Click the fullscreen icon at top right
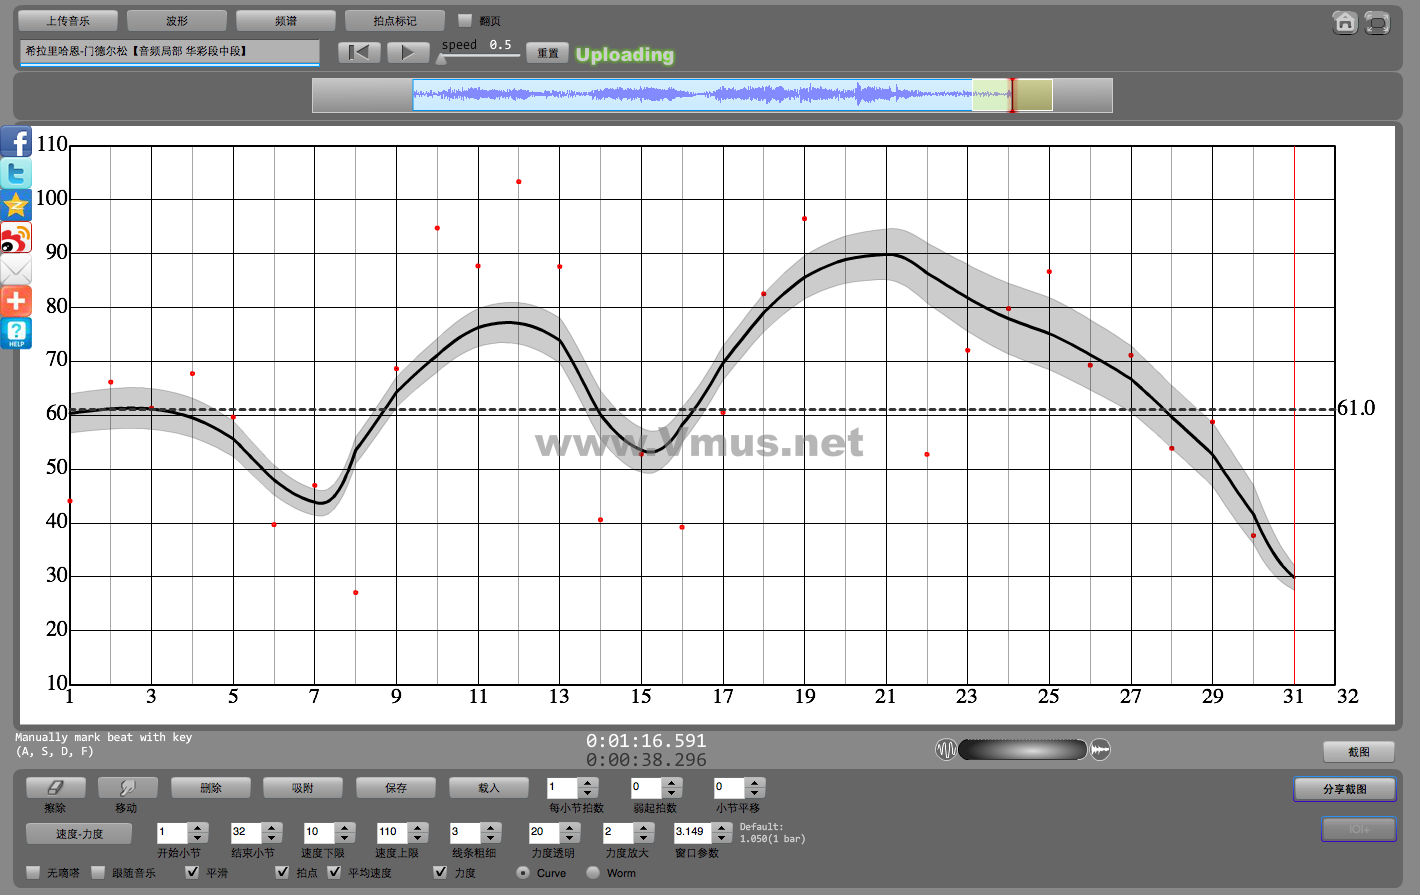This screenshot has height=895, width=1420. point(1377,22)
